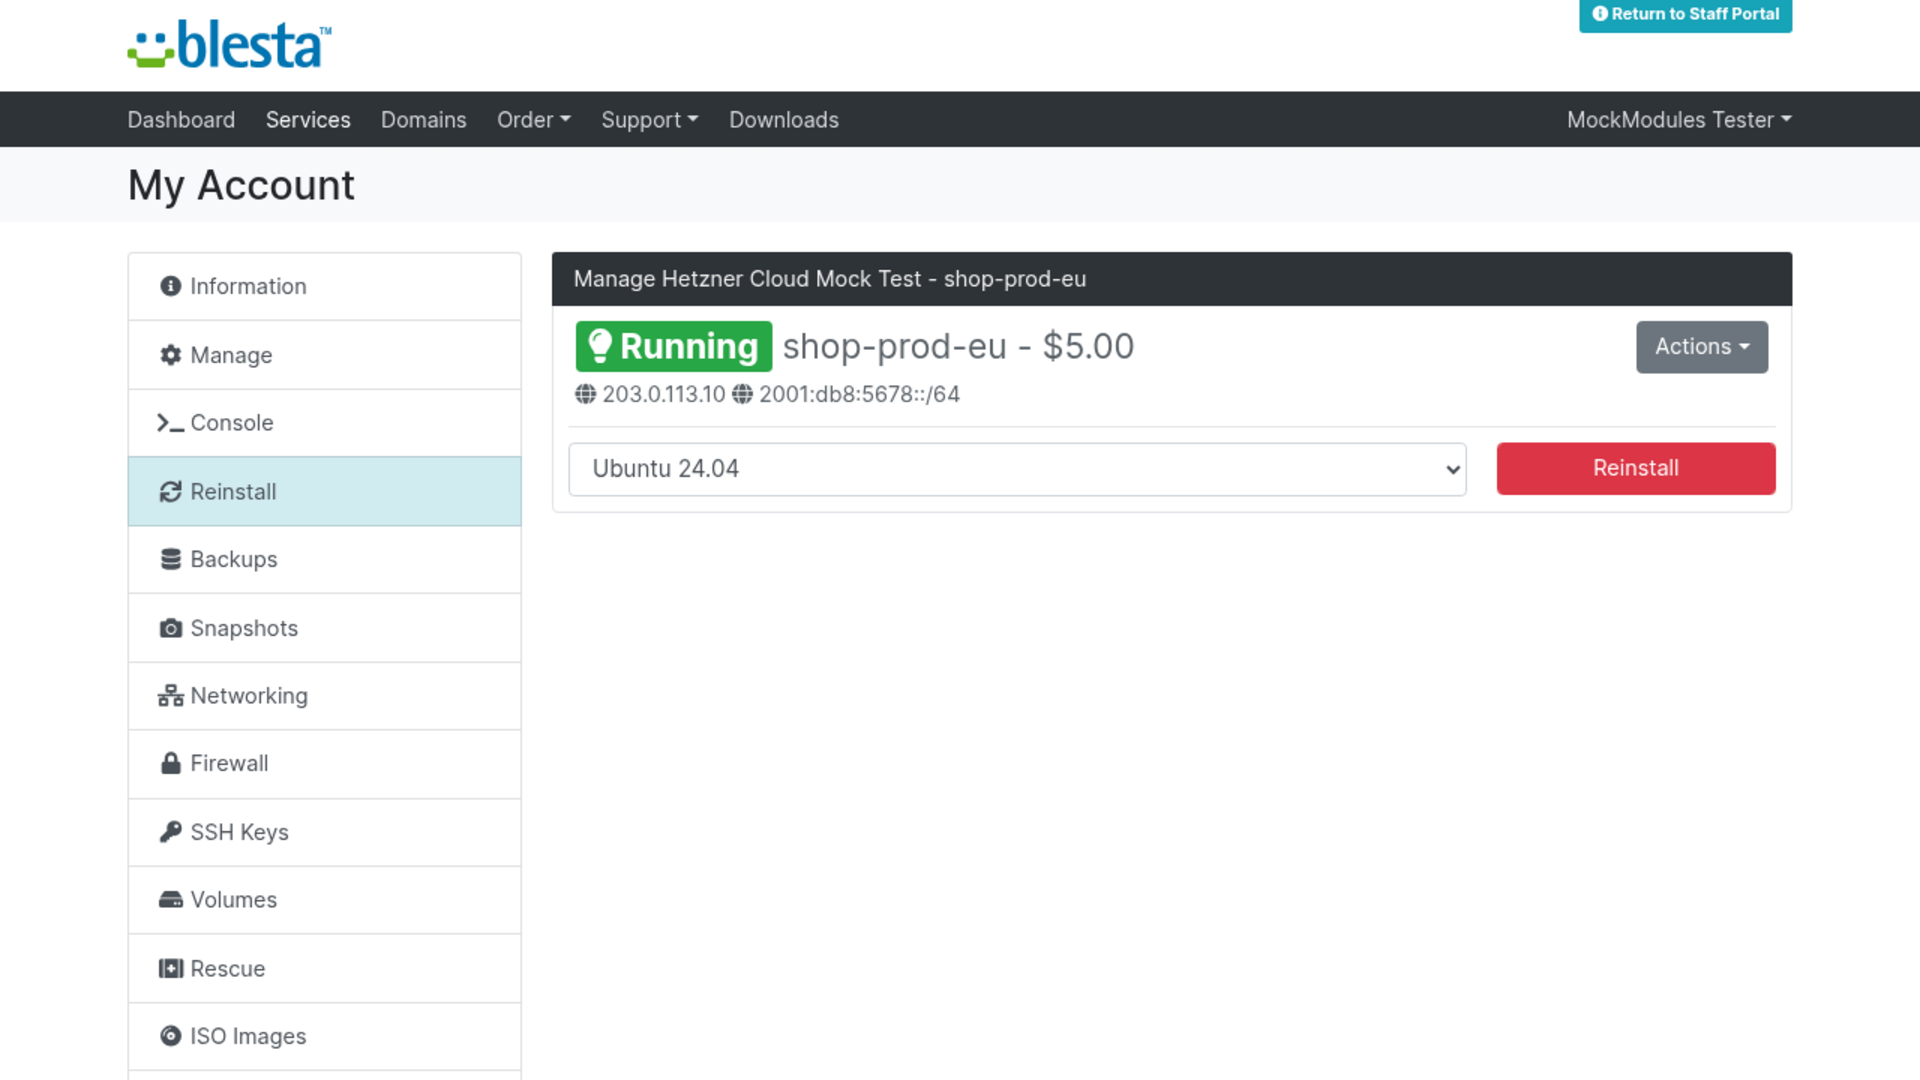This screenshot has height=1080, width=1920.
Task: Click the Snapshots camera icon
Action: click(x=171, y=628)
